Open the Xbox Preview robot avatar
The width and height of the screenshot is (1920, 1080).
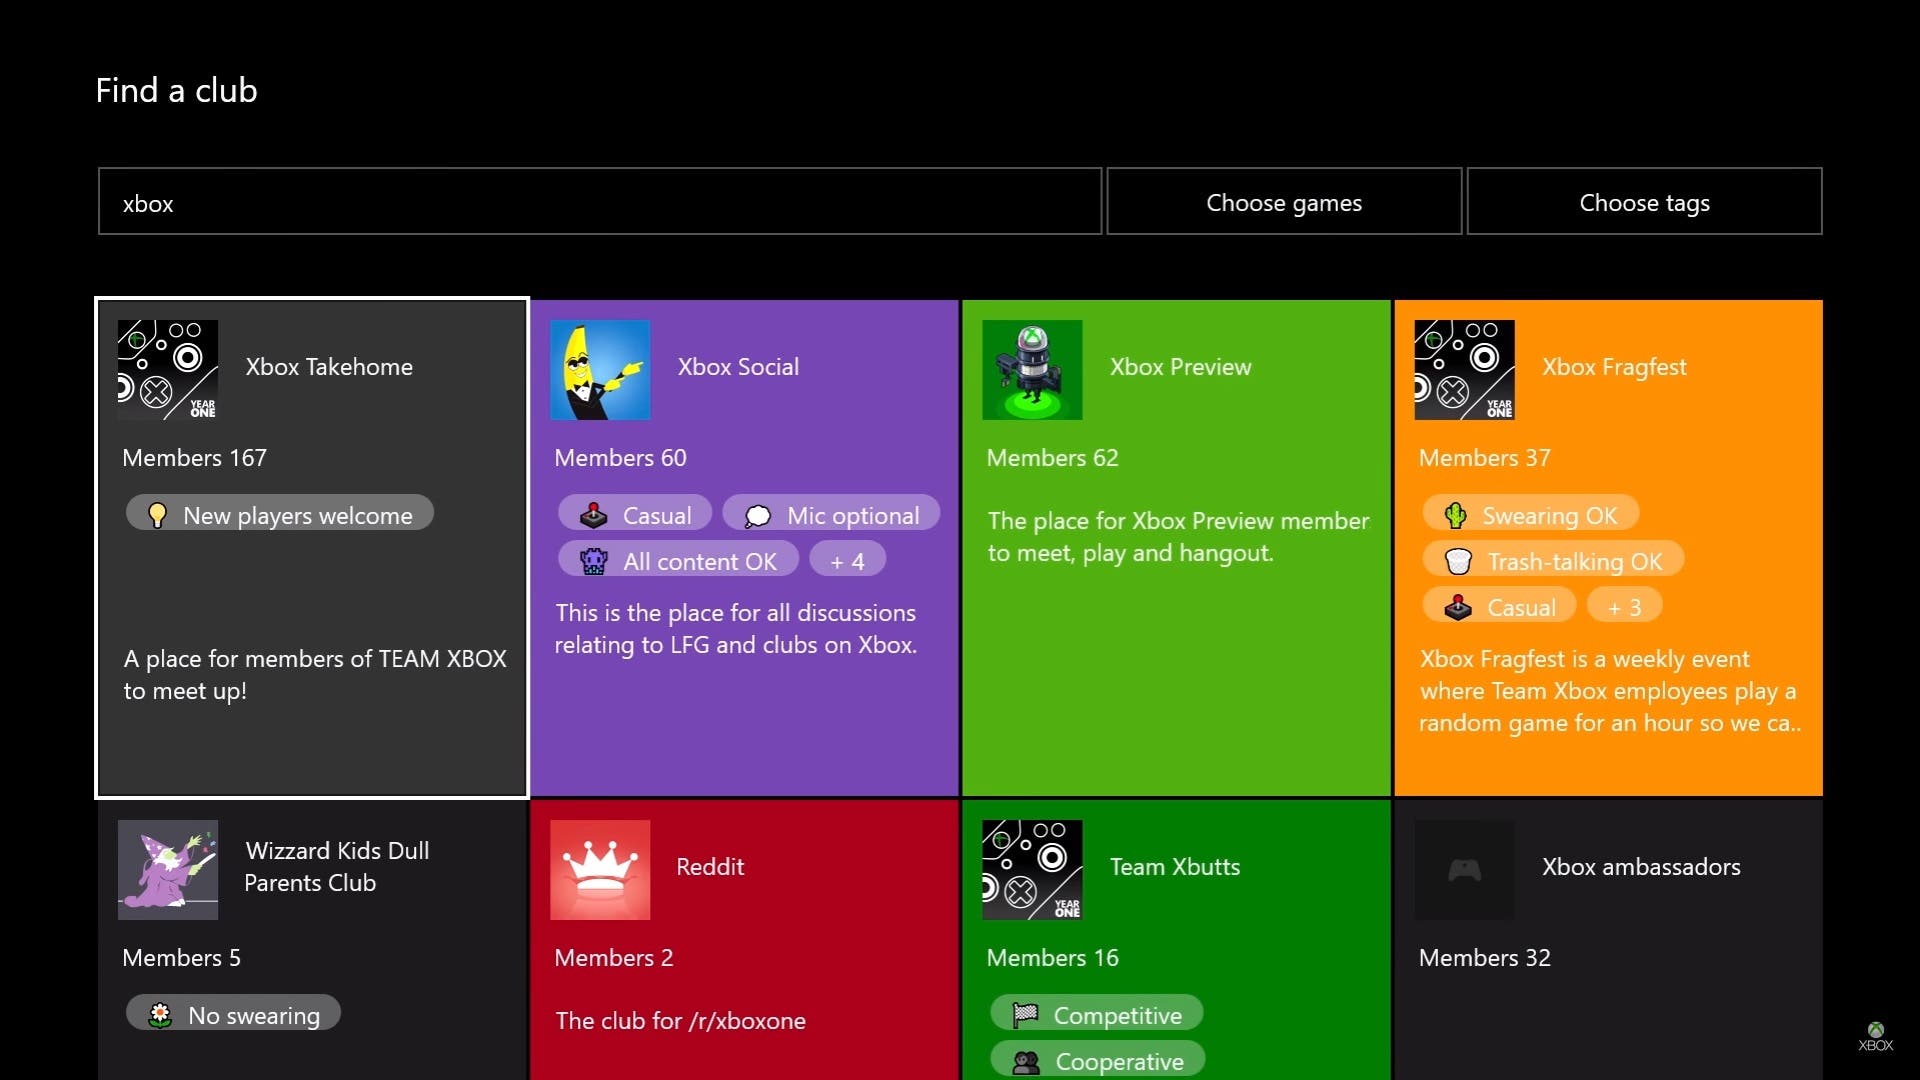click(1032, 370)
